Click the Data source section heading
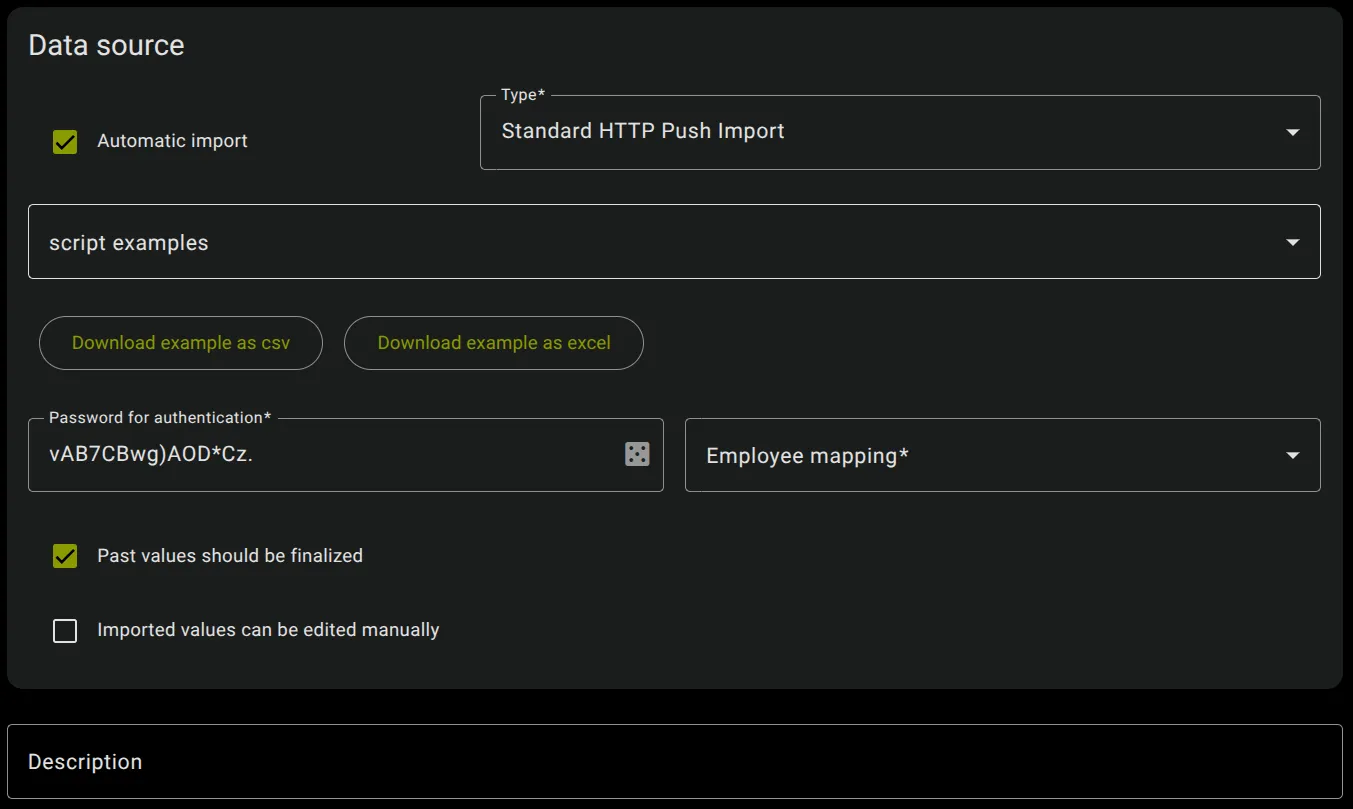This screenshot has width=1353, height=809. point(106,45)
